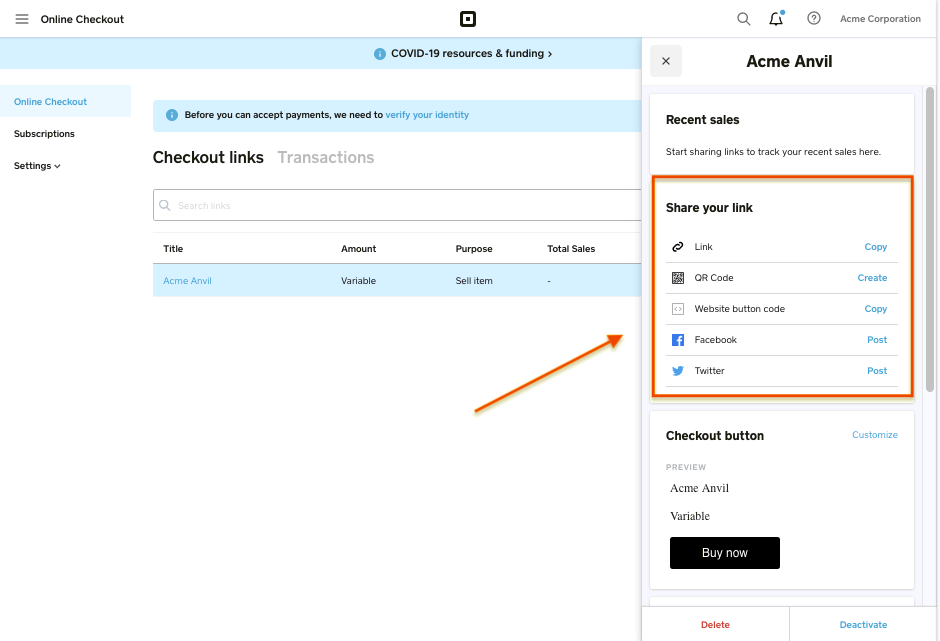Screen dimensions: 940x641
Task: Focus the Search links field
Action: pos(397,205)
